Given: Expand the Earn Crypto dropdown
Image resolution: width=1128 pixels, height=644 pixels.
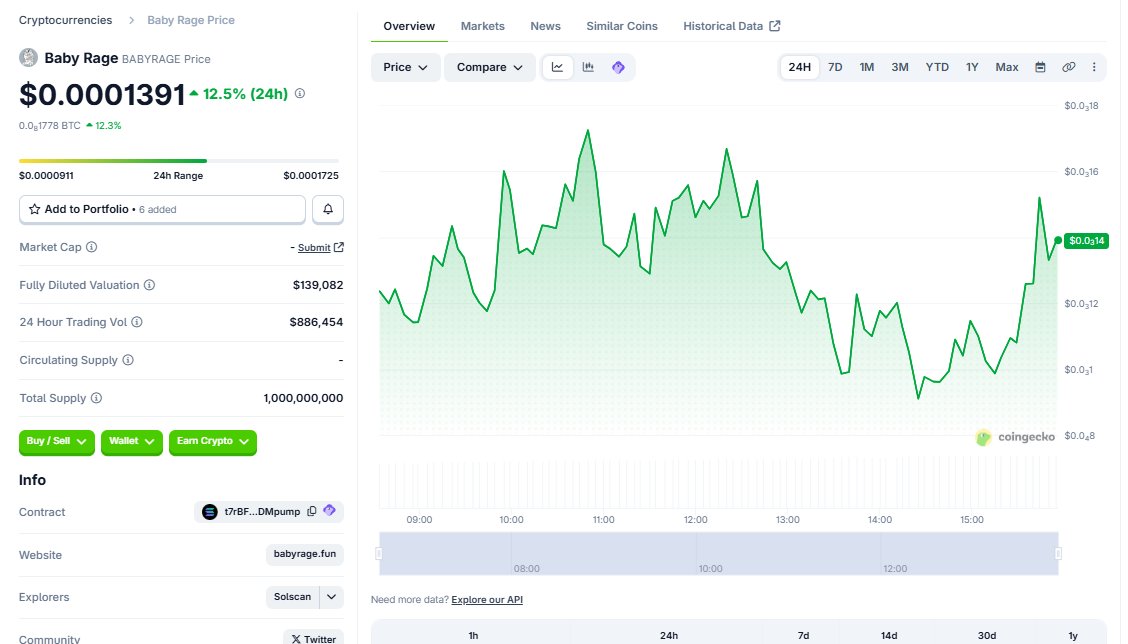Looking at the screenshot, I should pos(212,441).
